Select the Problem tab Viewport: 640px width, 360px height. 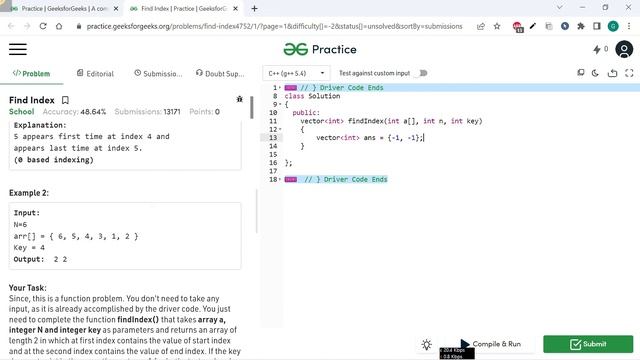(x=31, y=73)
